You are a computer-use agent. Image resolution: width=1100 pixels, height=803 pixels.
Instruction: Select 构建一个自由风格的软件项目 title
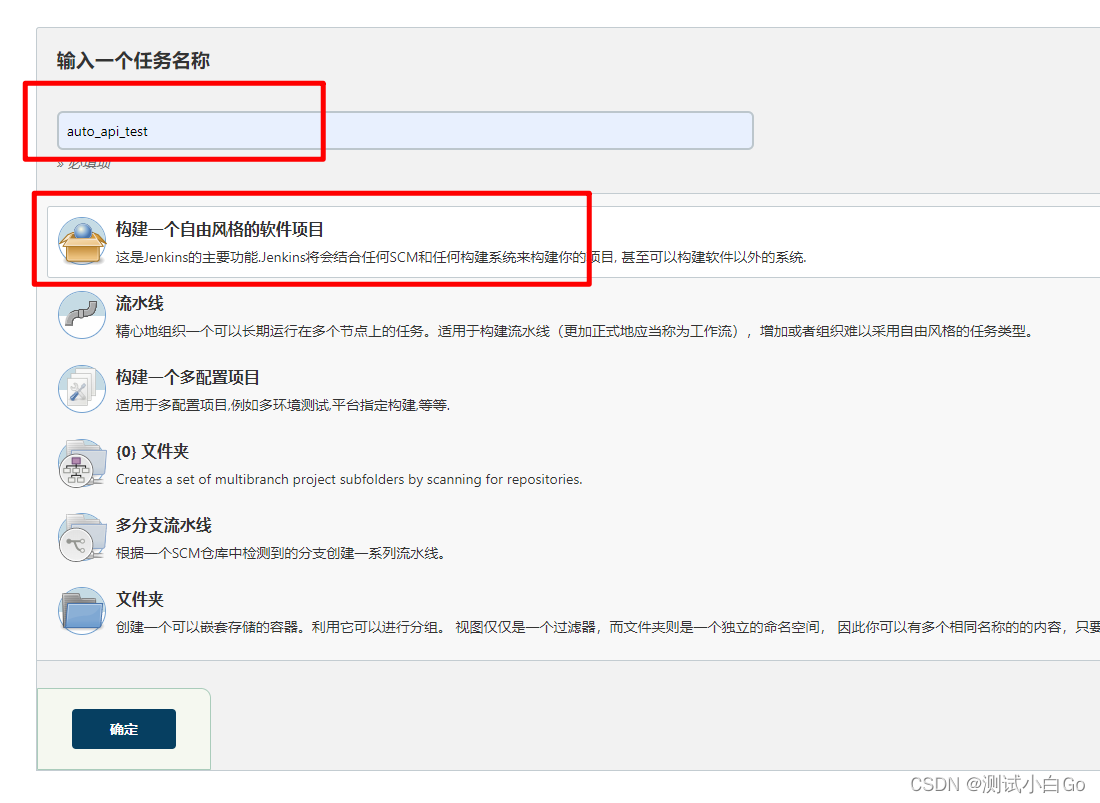[220, 229]
